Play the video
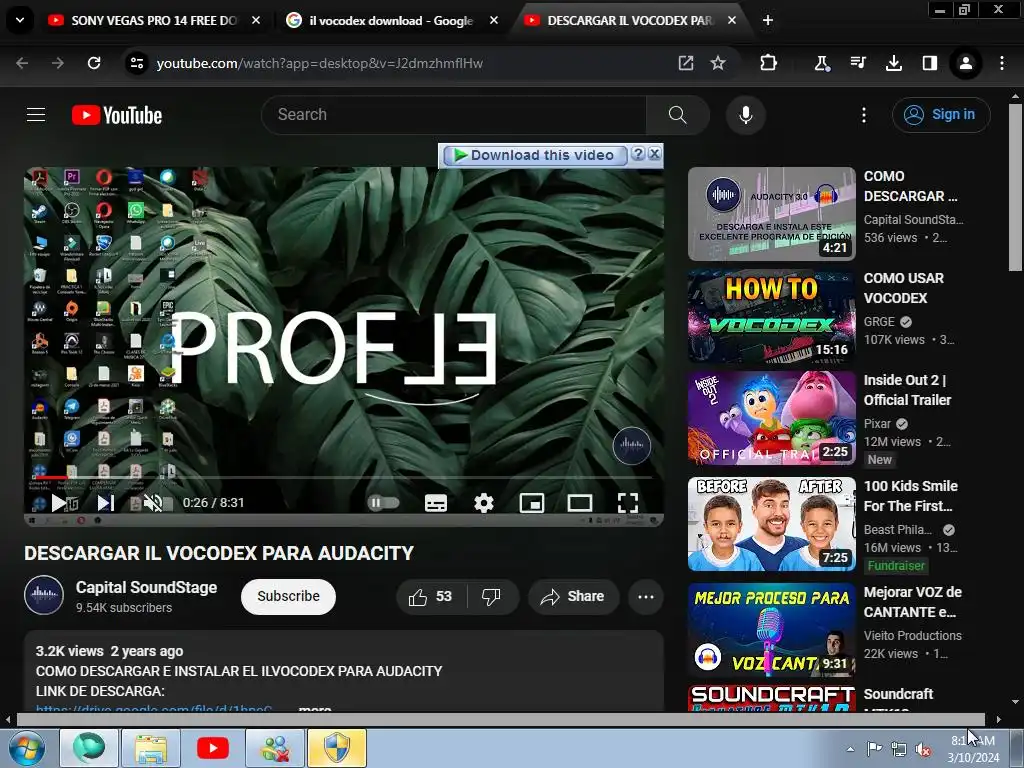This screenshot has height=768, width=1024. (59, 502)
